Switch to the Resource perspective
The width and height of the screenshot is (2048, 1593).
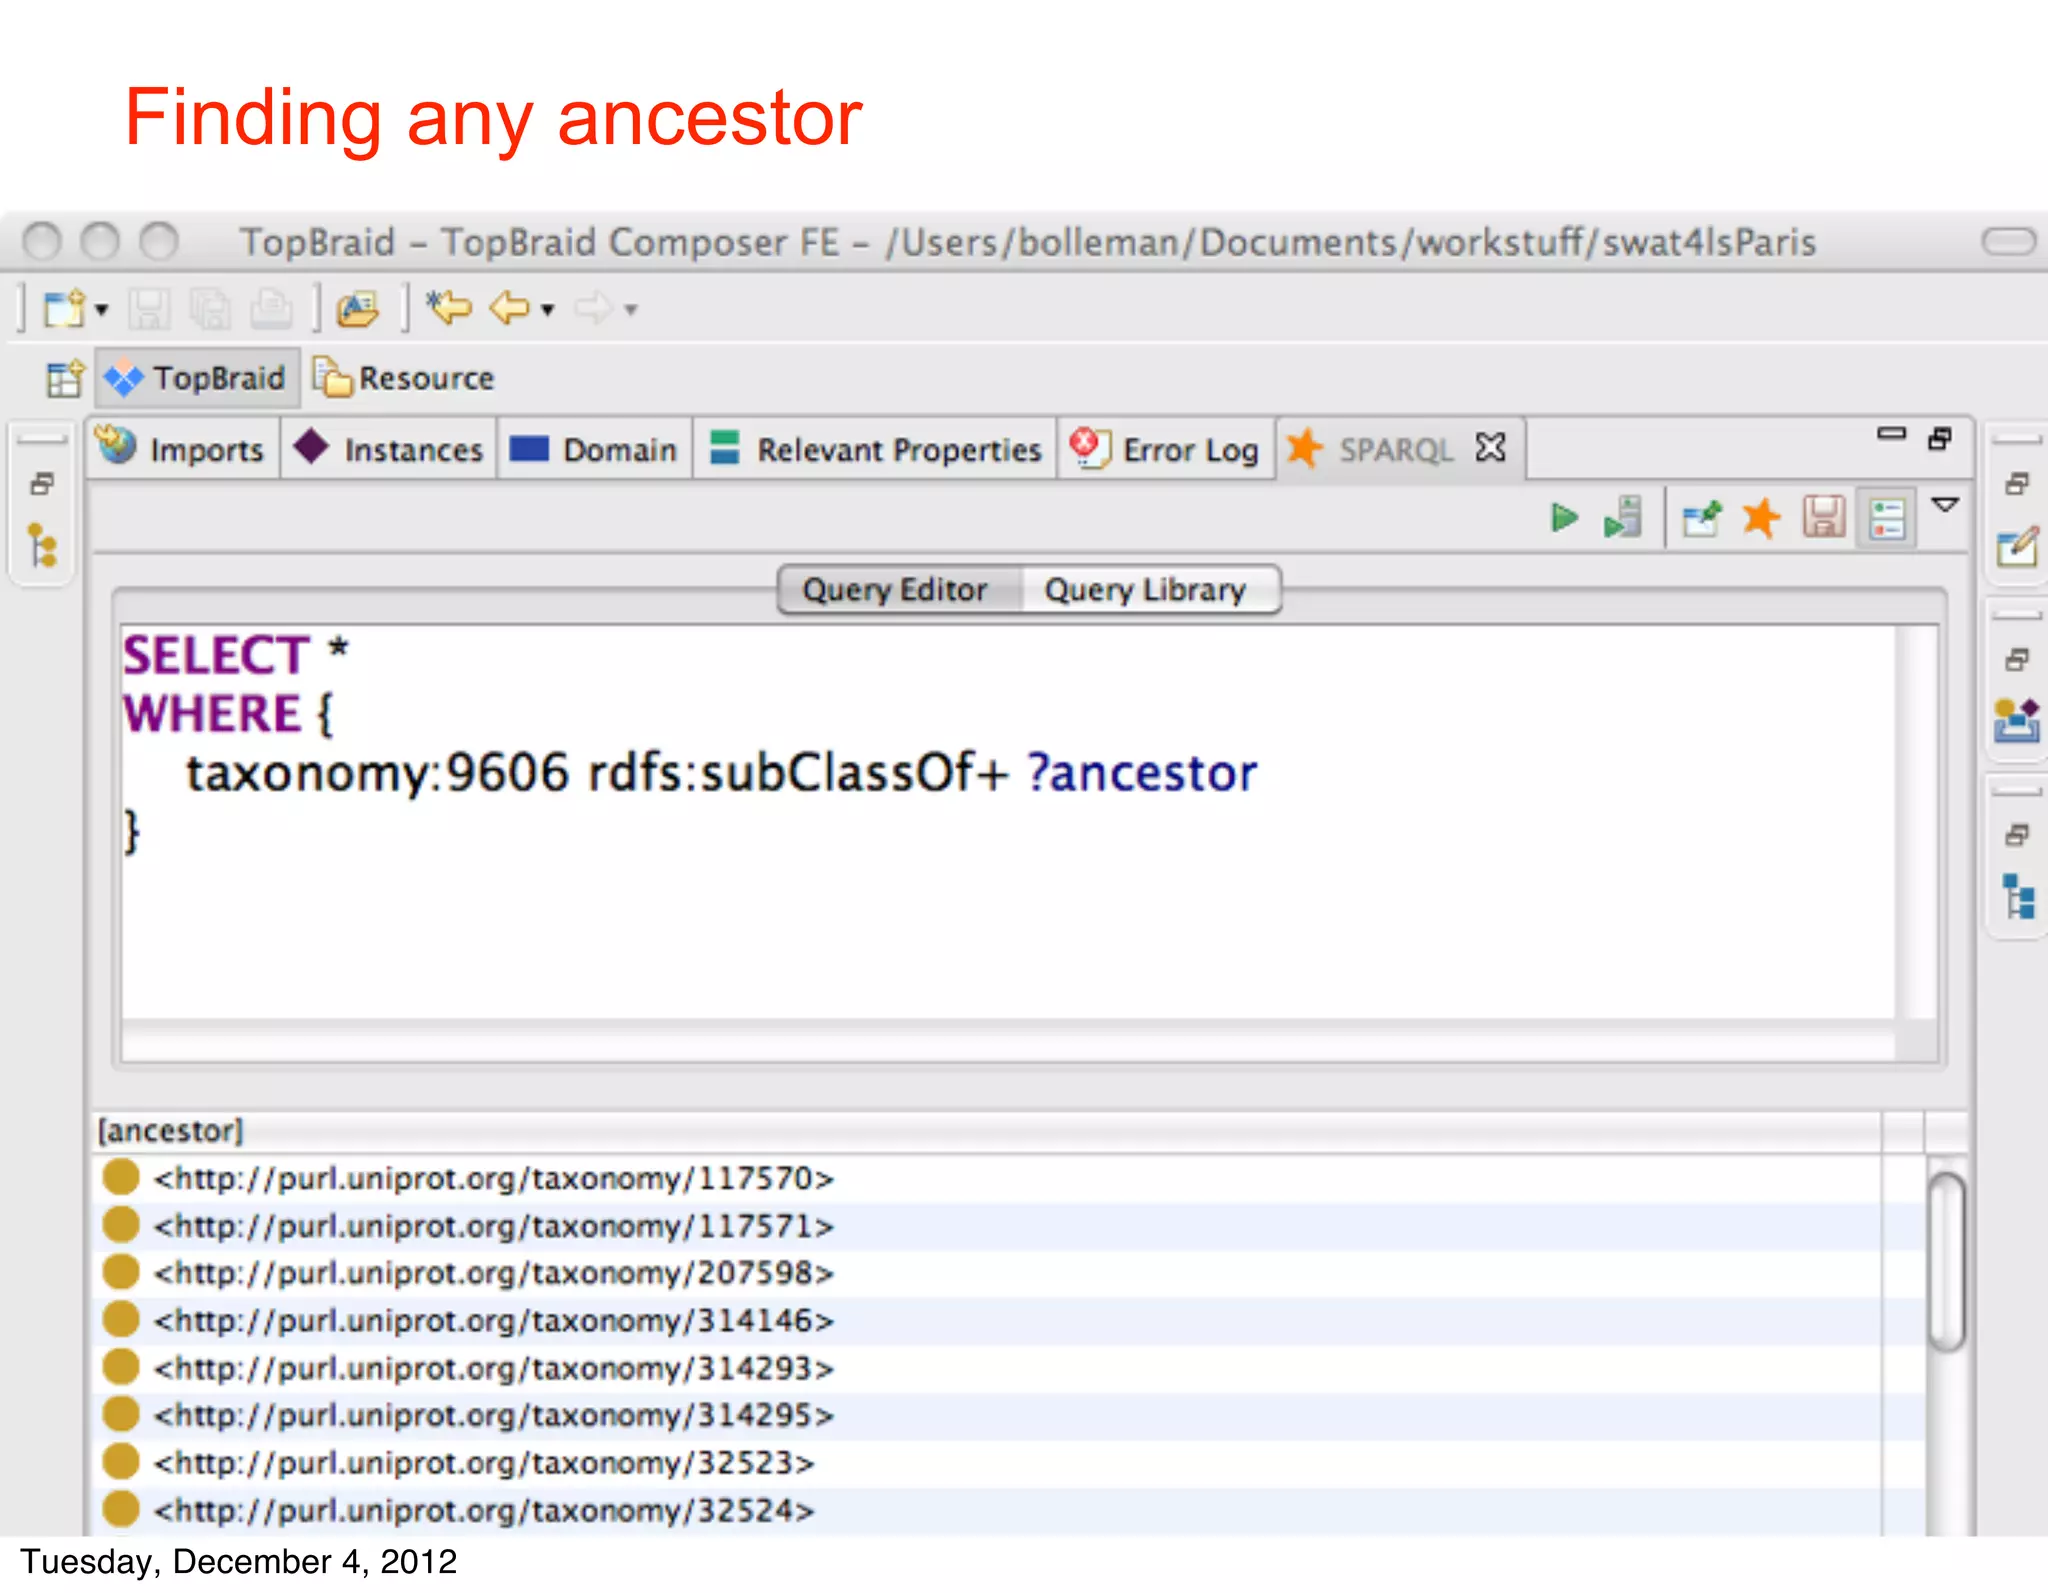403,378
